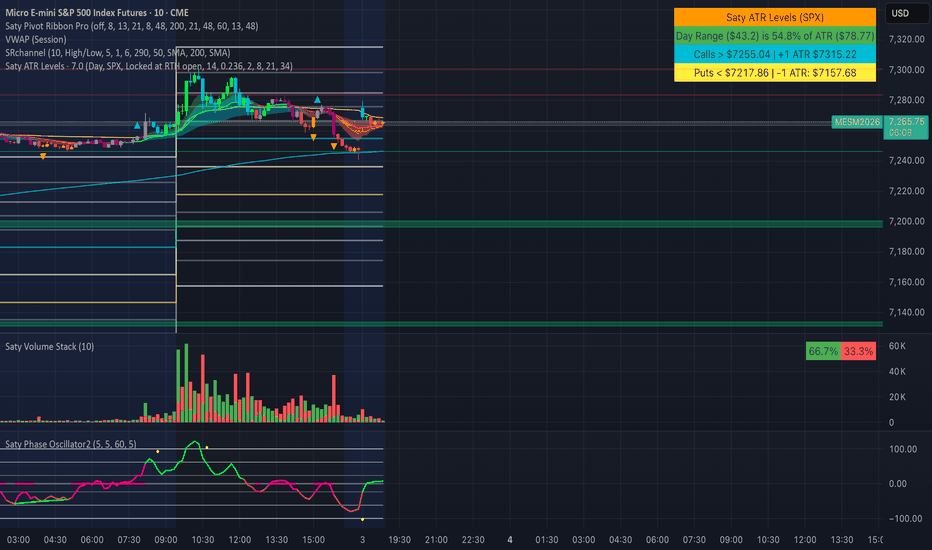
Task: Open the USD currency selector
Action: pos(900,13)
